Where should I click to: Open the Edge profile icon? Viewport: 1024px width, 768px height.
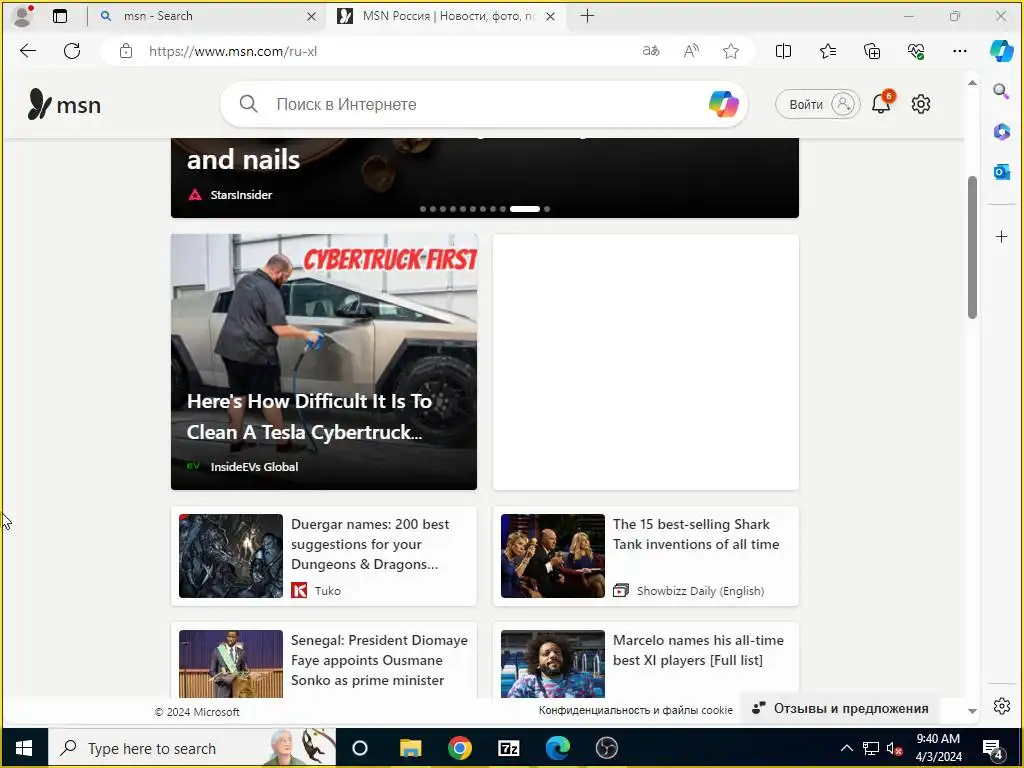[x=23, y=16]
